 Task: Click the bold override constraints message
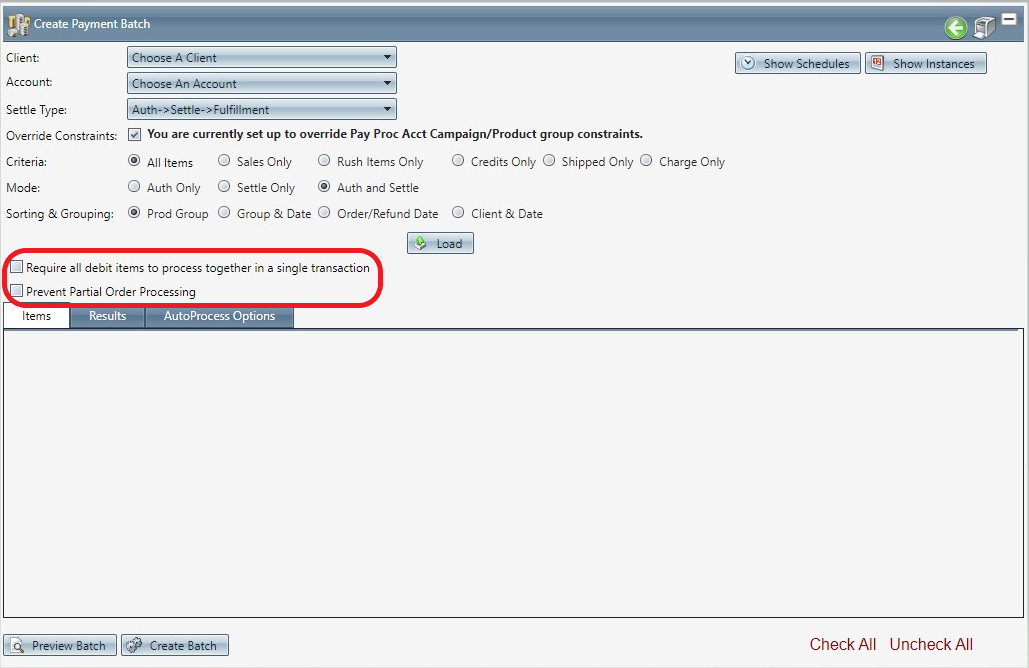coord(395,134)
